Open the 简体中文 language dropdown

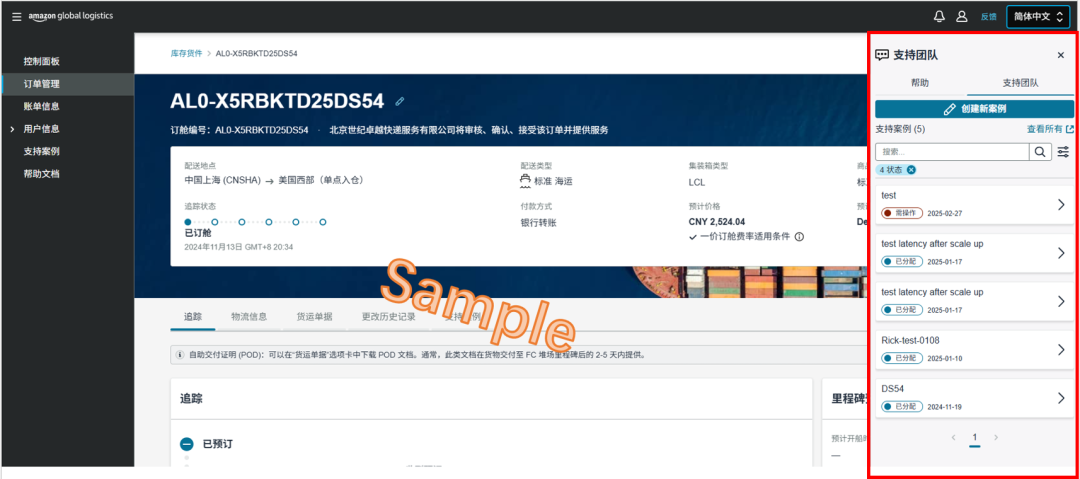[1038, 17]
